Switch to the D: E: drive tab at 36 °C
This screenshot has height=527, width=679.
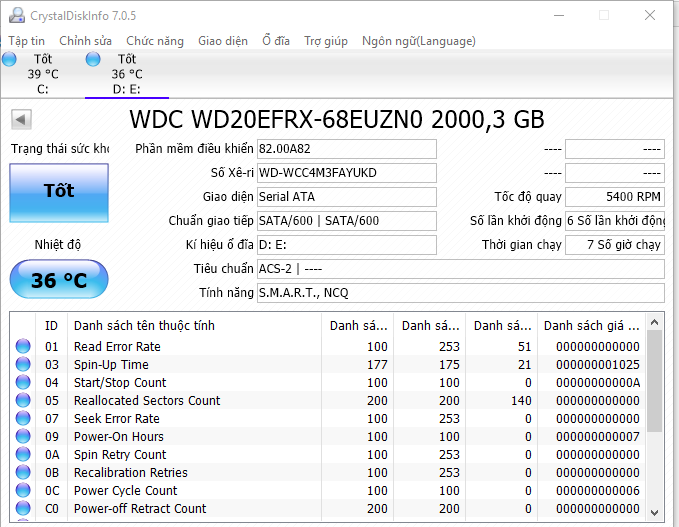coord(127,74)
